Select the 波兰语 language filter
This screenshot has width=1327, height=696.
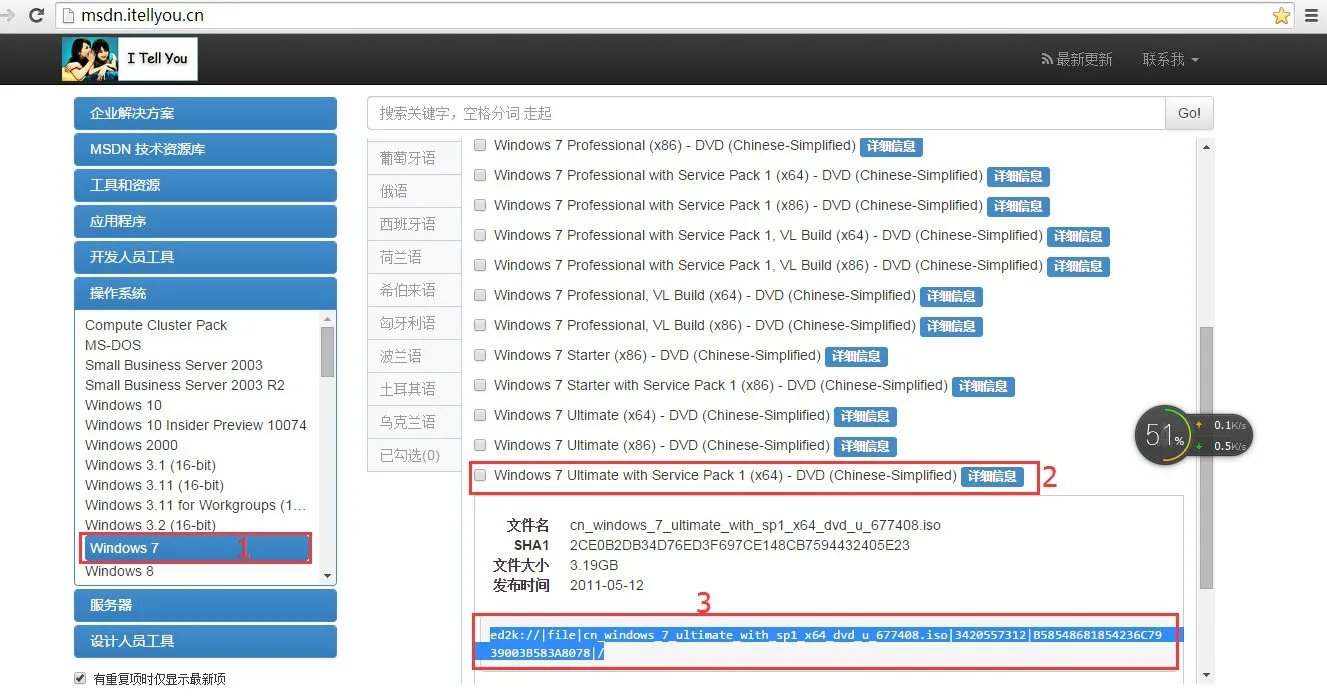(x=414, y=355)
